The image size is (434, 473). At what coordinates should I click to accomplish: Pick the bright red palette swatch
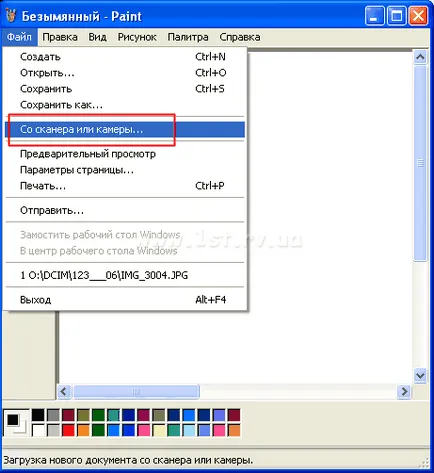[68, 430]
